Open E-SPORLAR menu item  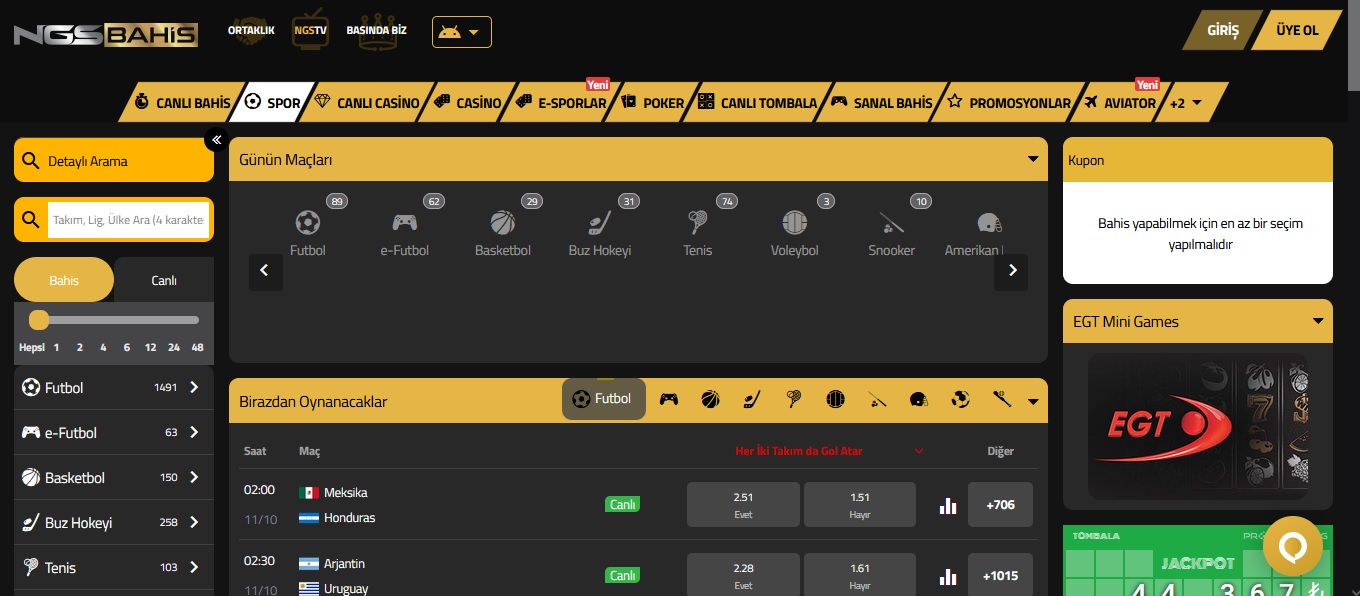click(x=562, y=102)
